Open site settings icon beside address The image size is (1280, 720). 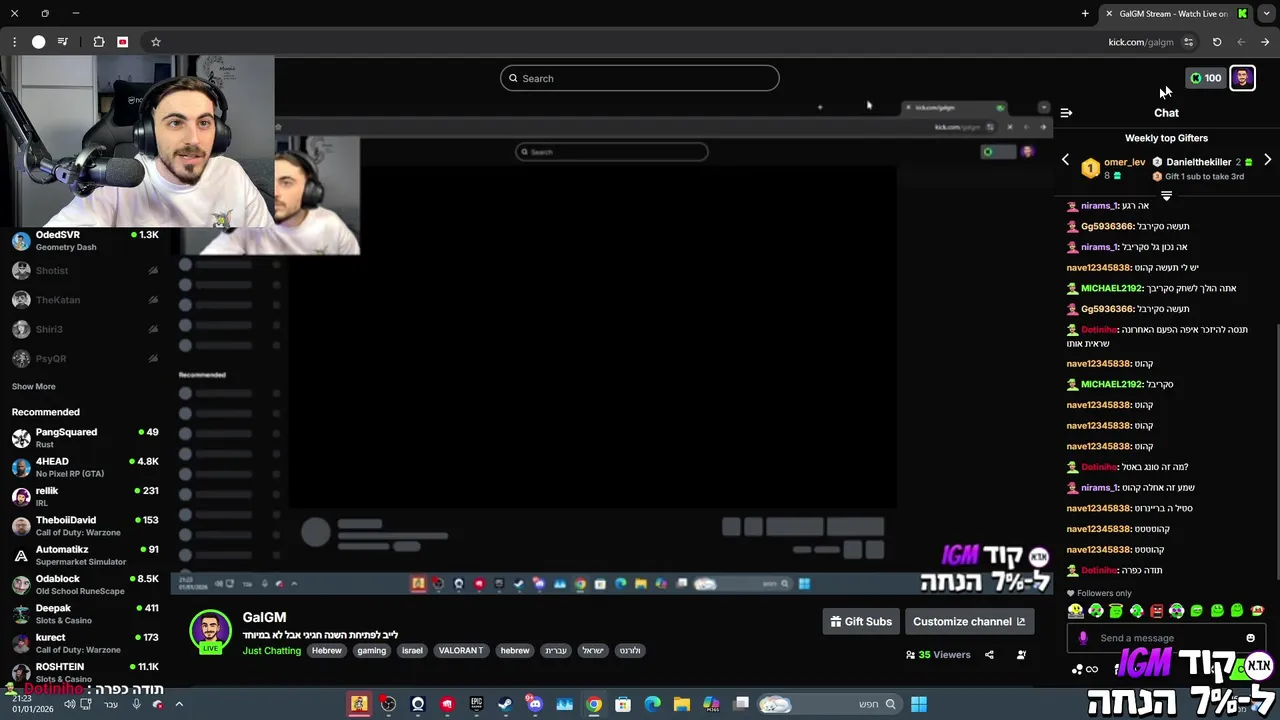click(1188, 42)
